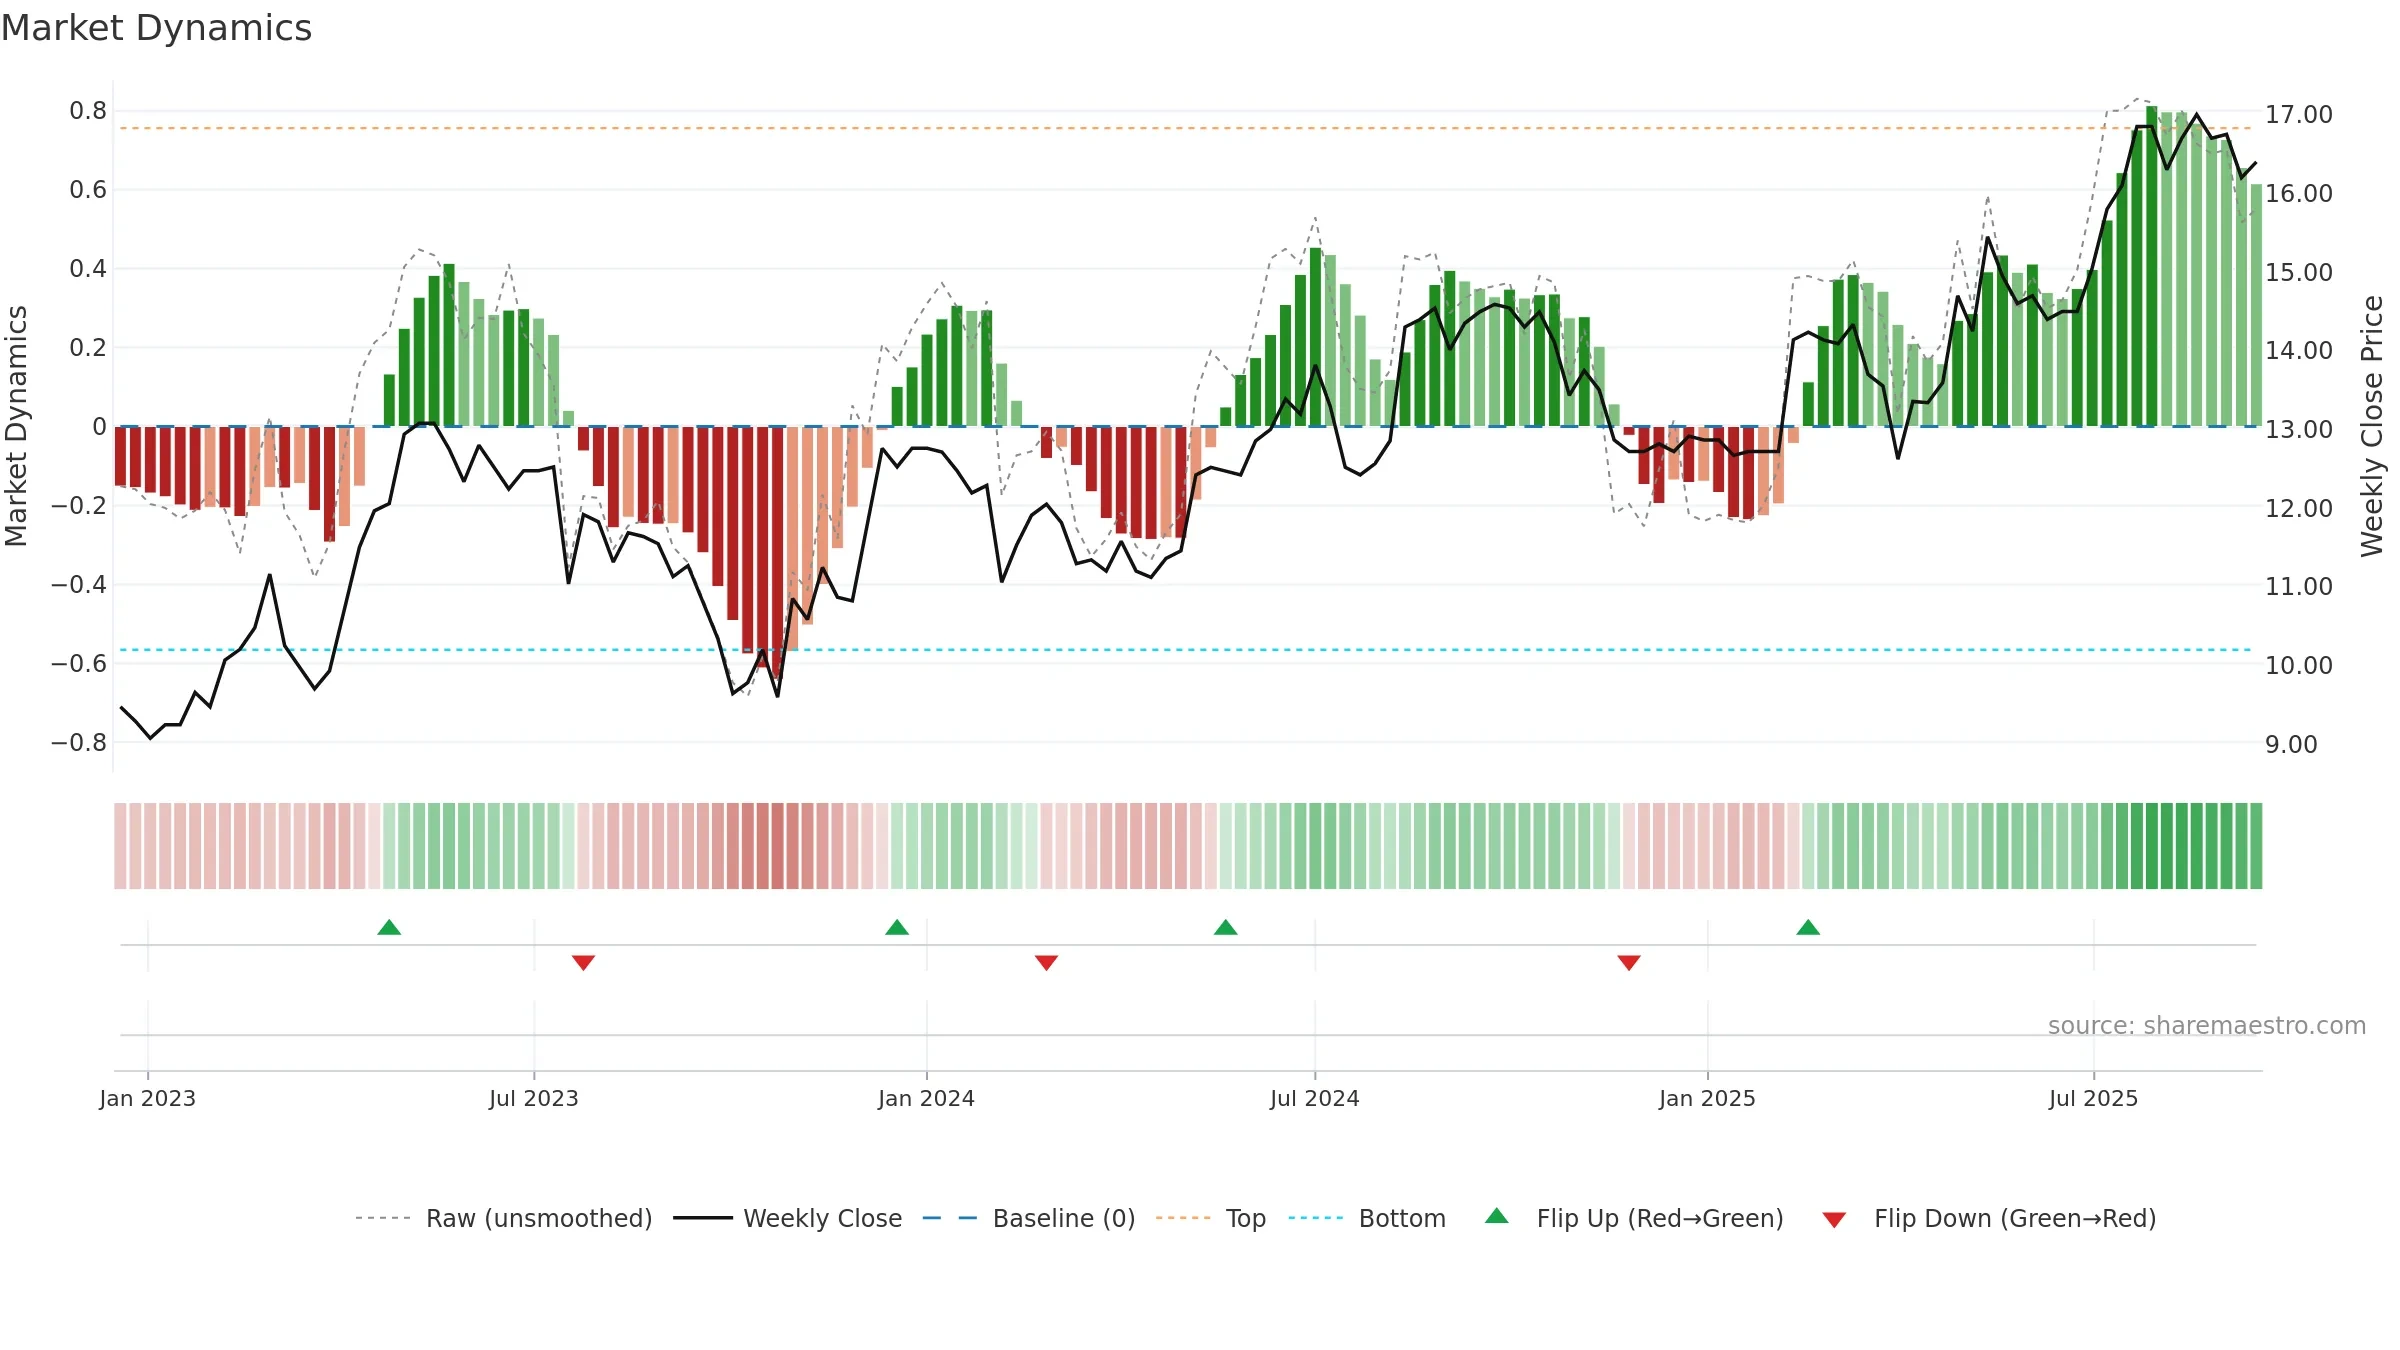Click the tallest dark green bar at peak 2025

[2151, 266]
